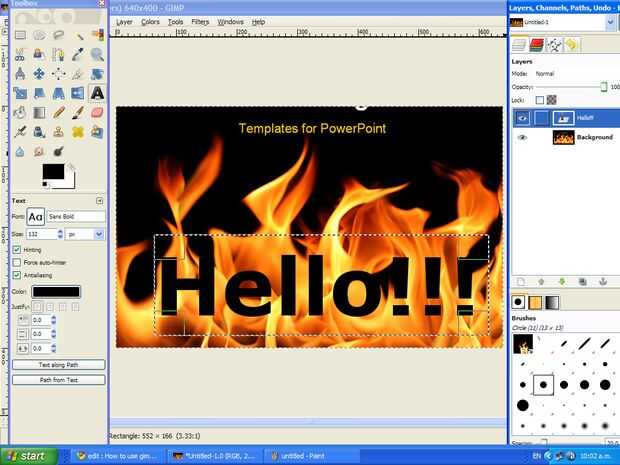620x465 pixels.
Task: Select the Select by Color tool
Action: coord(97,35)
